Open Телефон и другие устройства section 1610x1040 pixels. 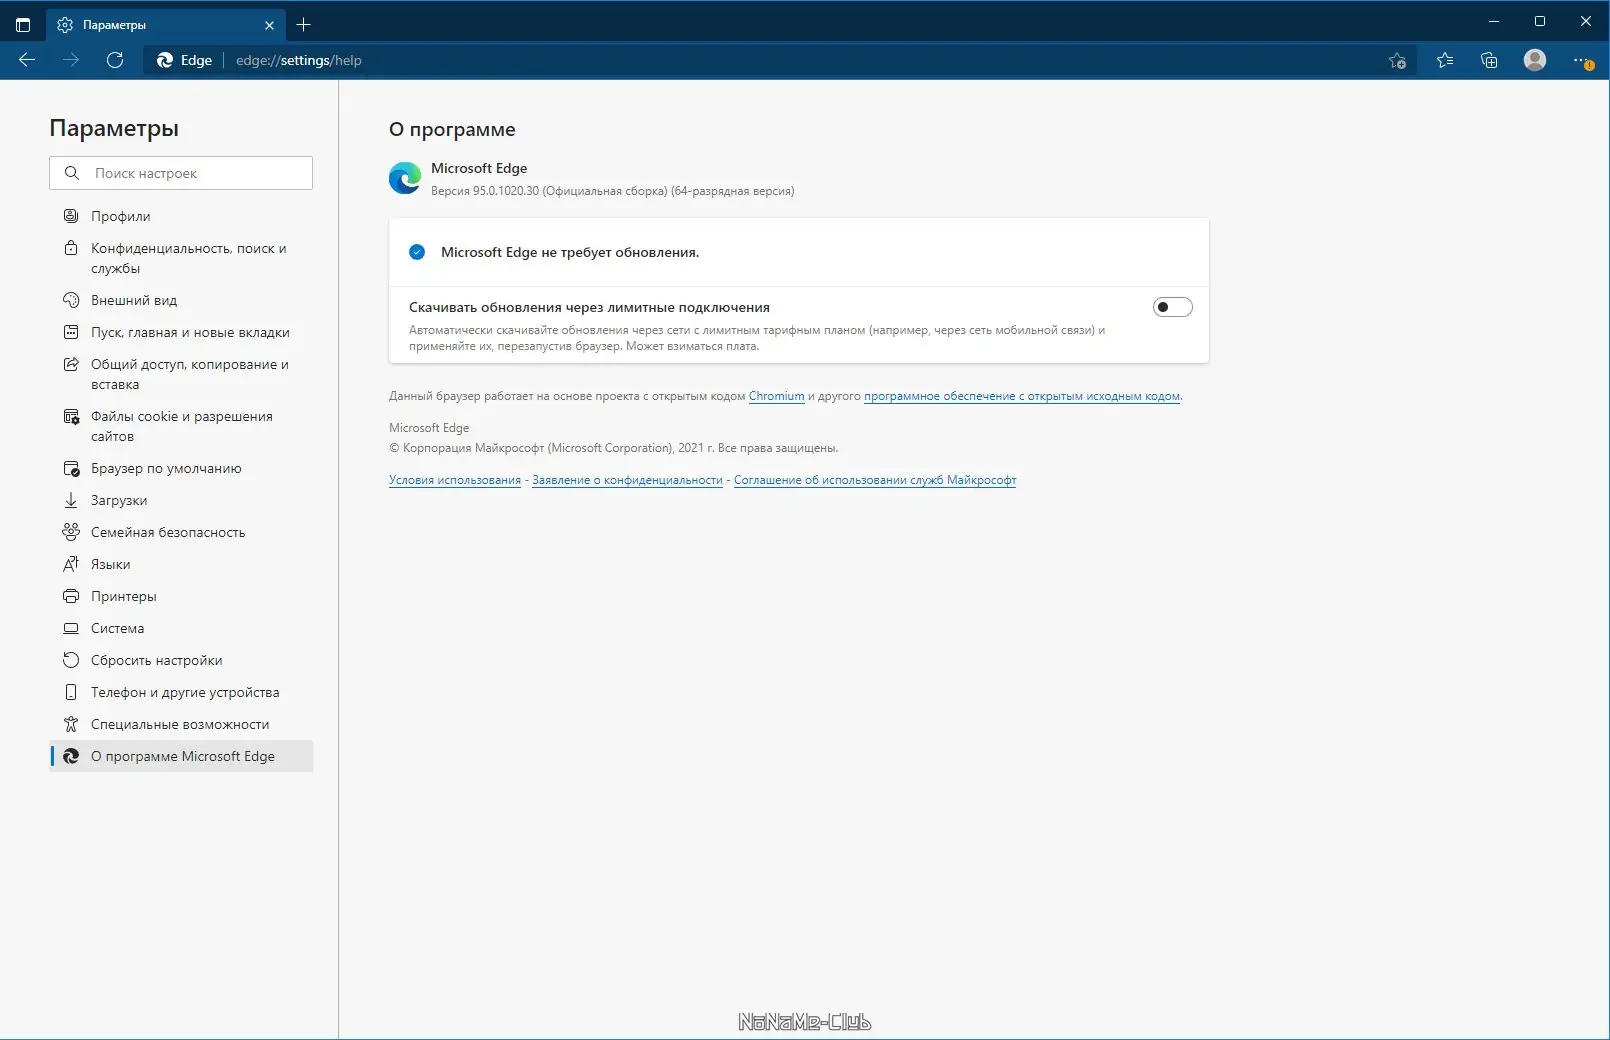pos(181,692)
